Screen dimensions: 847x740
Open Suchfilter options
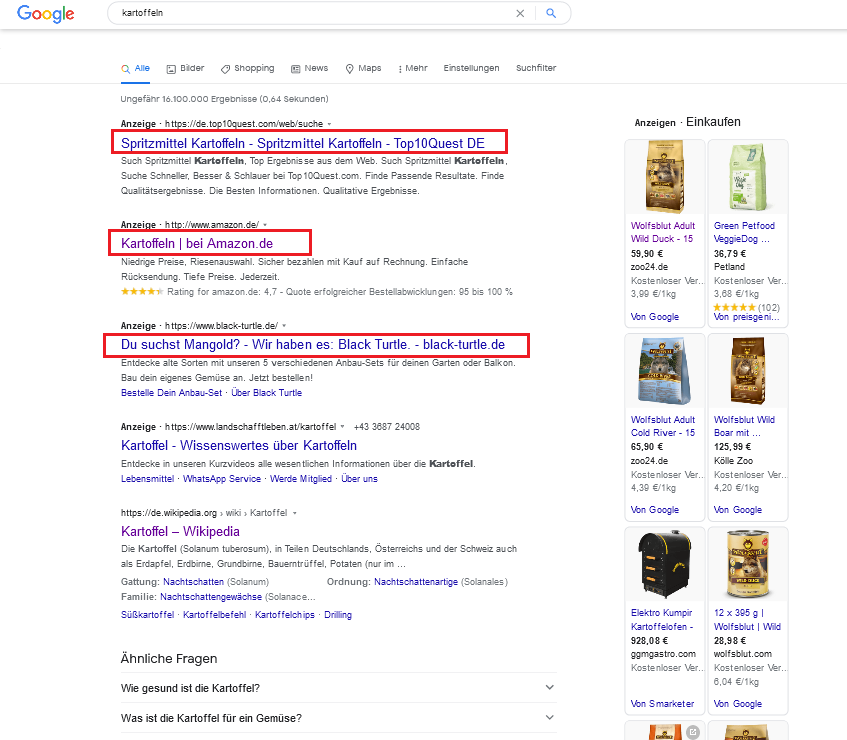536,68
